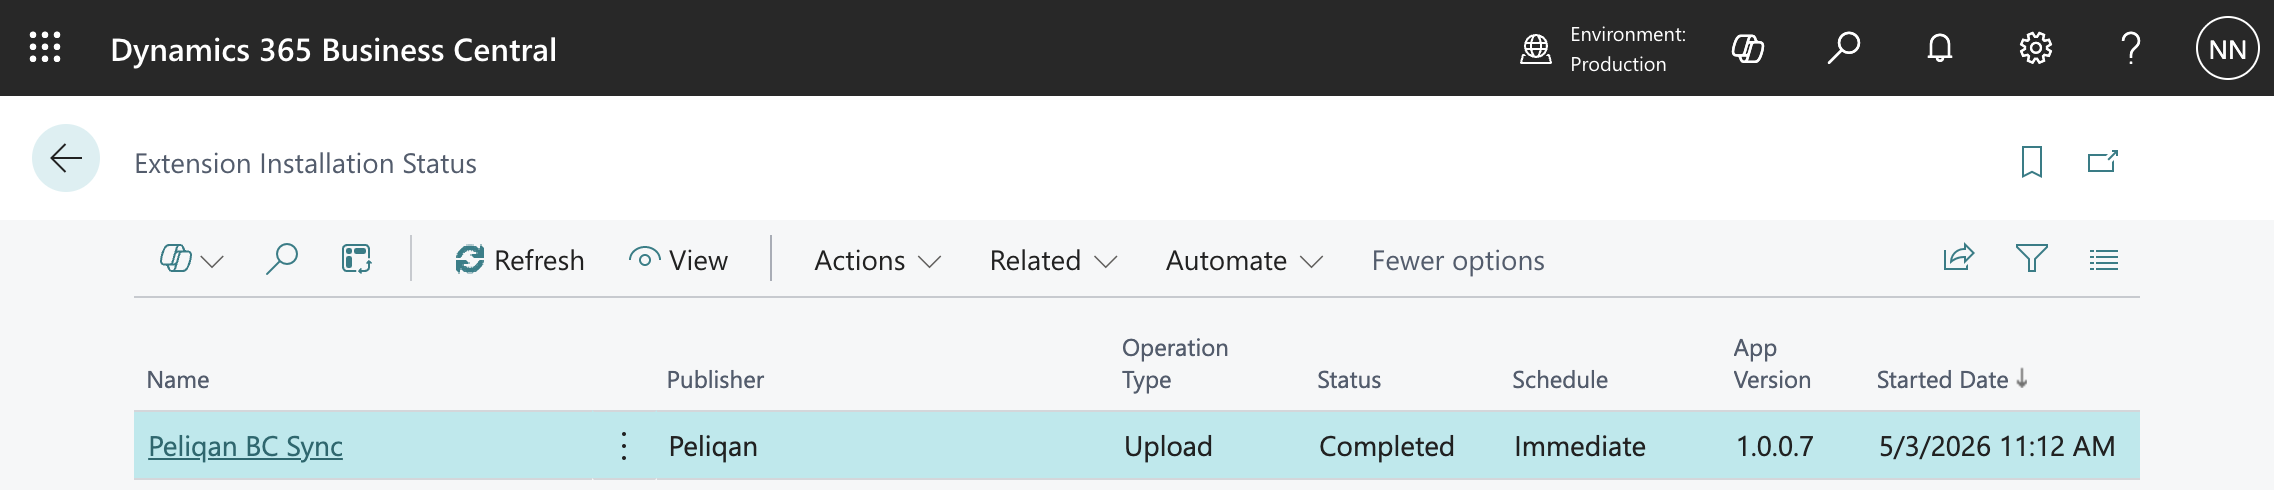Click Fewer options
The image size is (2274, 490).
pos(1458,261)
